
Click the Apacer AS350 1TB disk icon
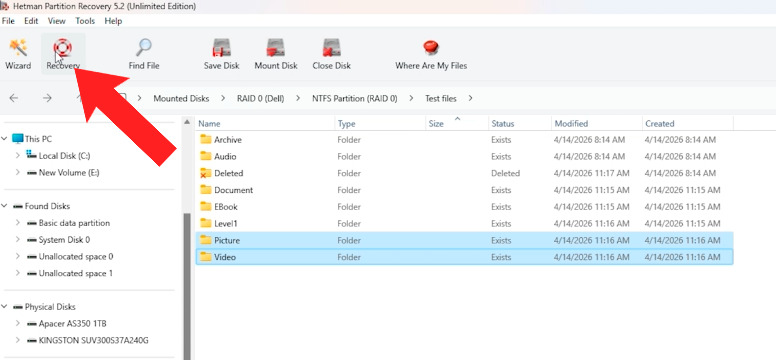coord(32,324)
